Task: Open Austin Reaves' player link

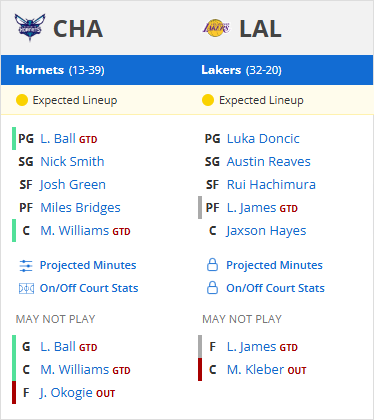Action: 268,162
